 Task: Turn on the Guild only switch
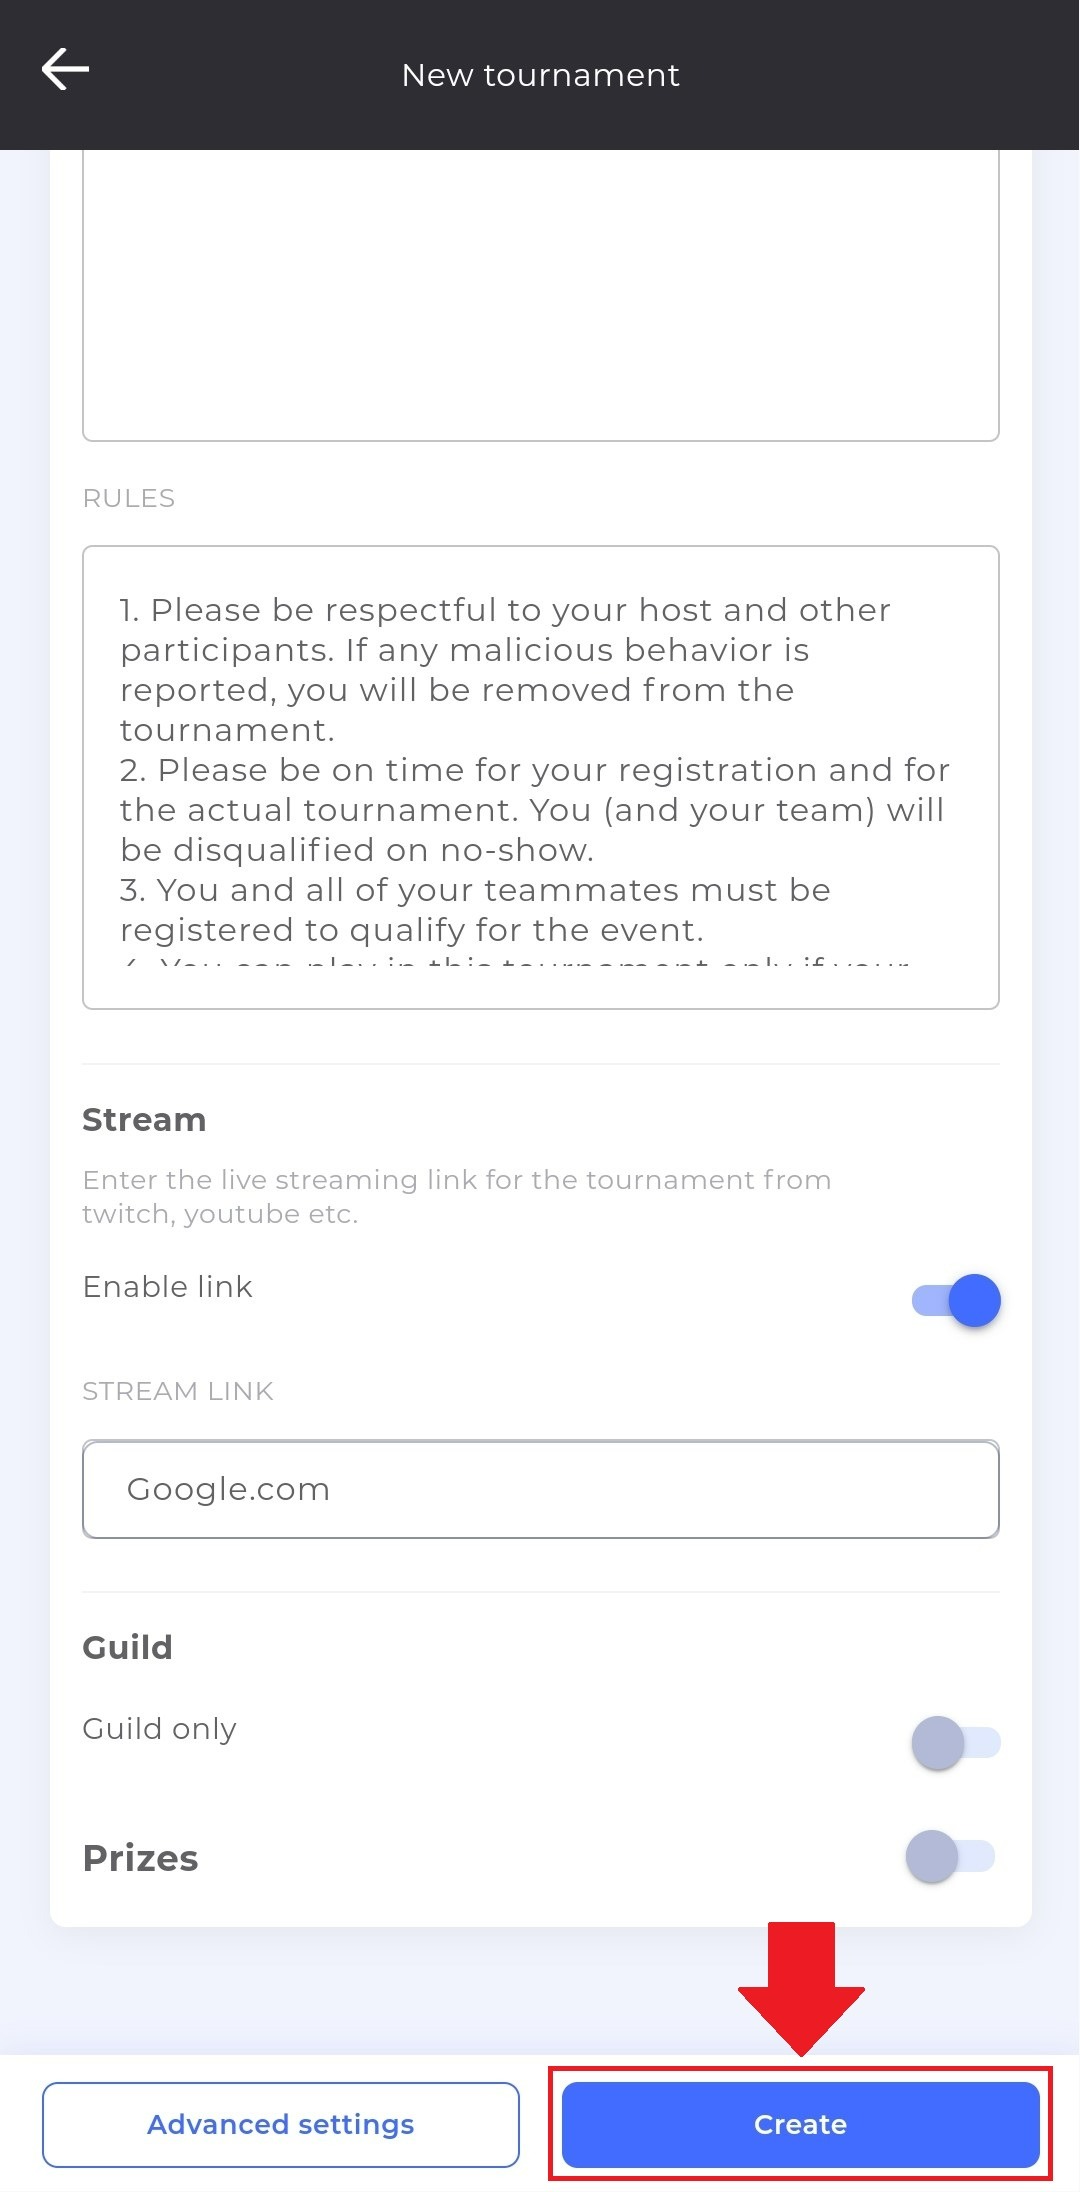(x=956, y=1743)
